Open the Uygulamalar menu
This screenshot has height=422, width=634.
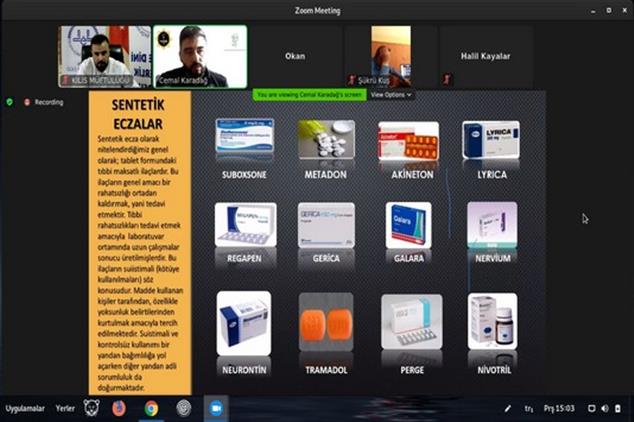[25, 408]
